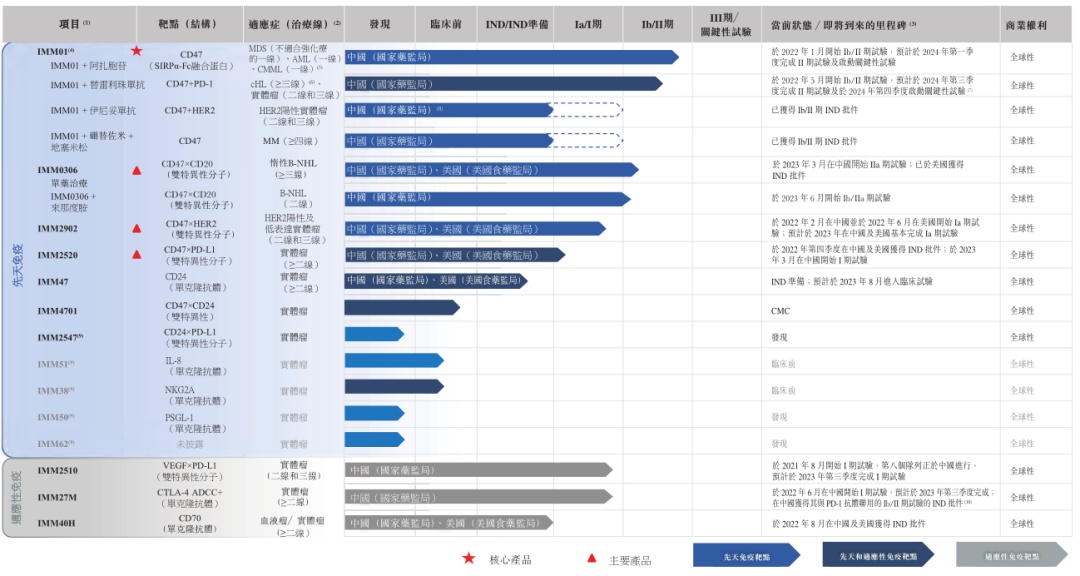1080x576 pixels.
Task: Click the red triangle beside IMM2520
Action: 136,254
